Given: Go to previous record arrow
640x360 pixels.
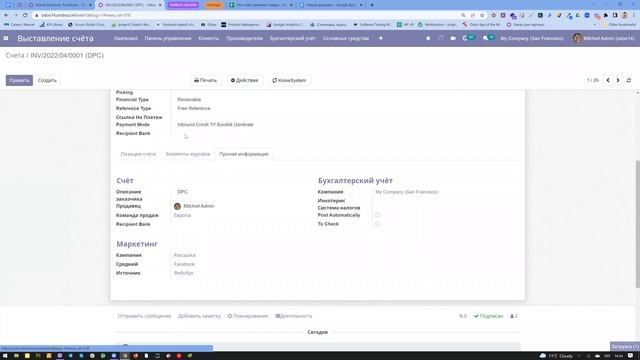Looking at the screenshot, I should coord(608,80).
